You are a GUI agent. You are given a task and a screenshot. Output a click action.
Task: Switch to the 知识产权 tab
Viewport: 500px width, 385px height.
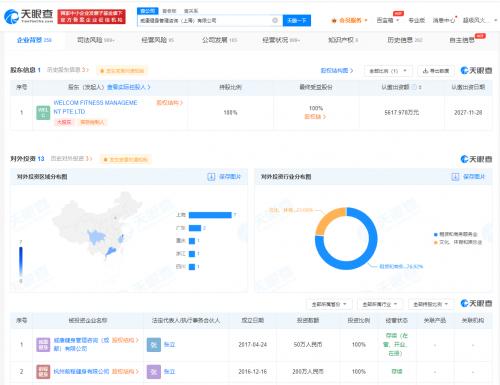[343, 40]
